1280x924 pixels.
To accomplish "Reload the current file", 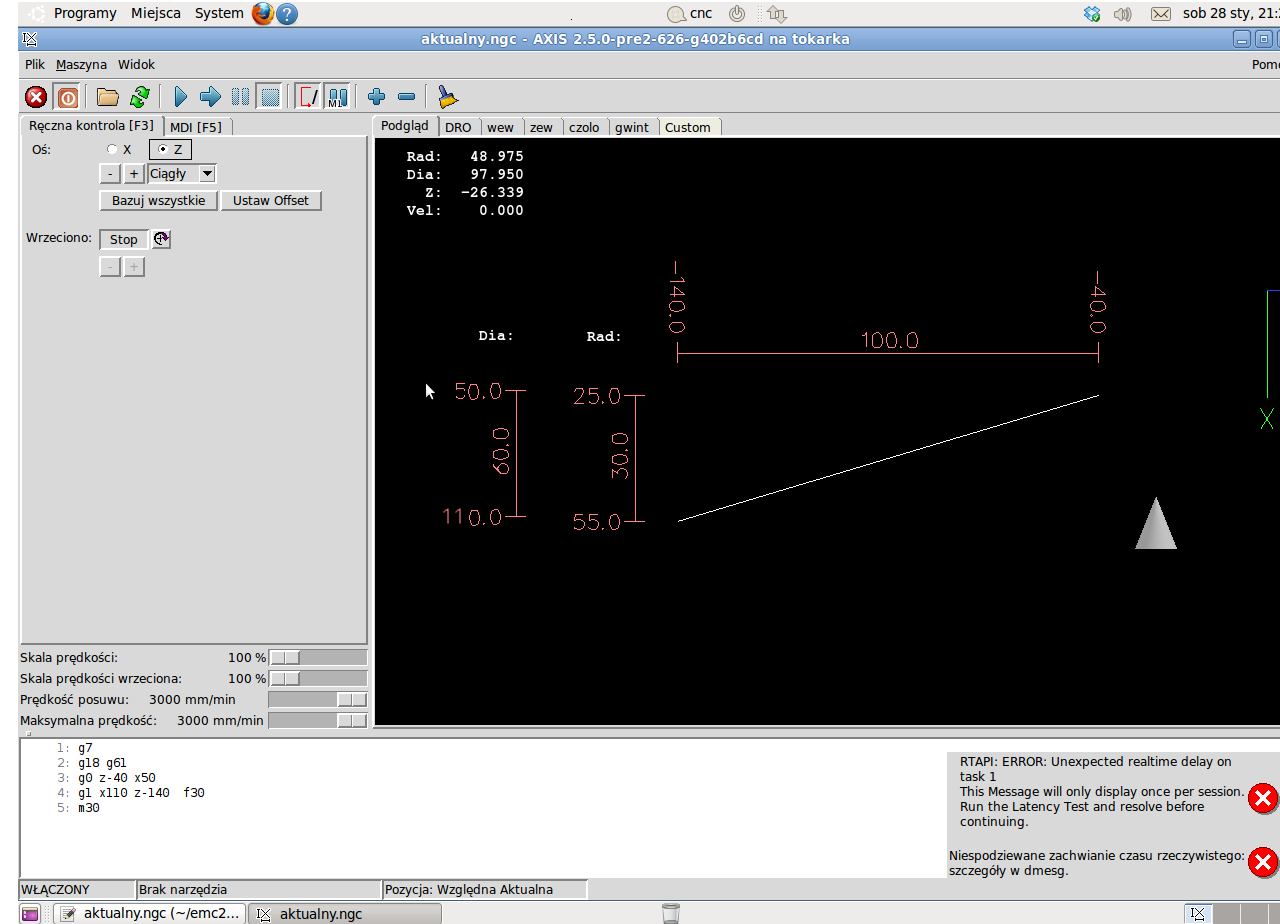I will tap(139, 97).
